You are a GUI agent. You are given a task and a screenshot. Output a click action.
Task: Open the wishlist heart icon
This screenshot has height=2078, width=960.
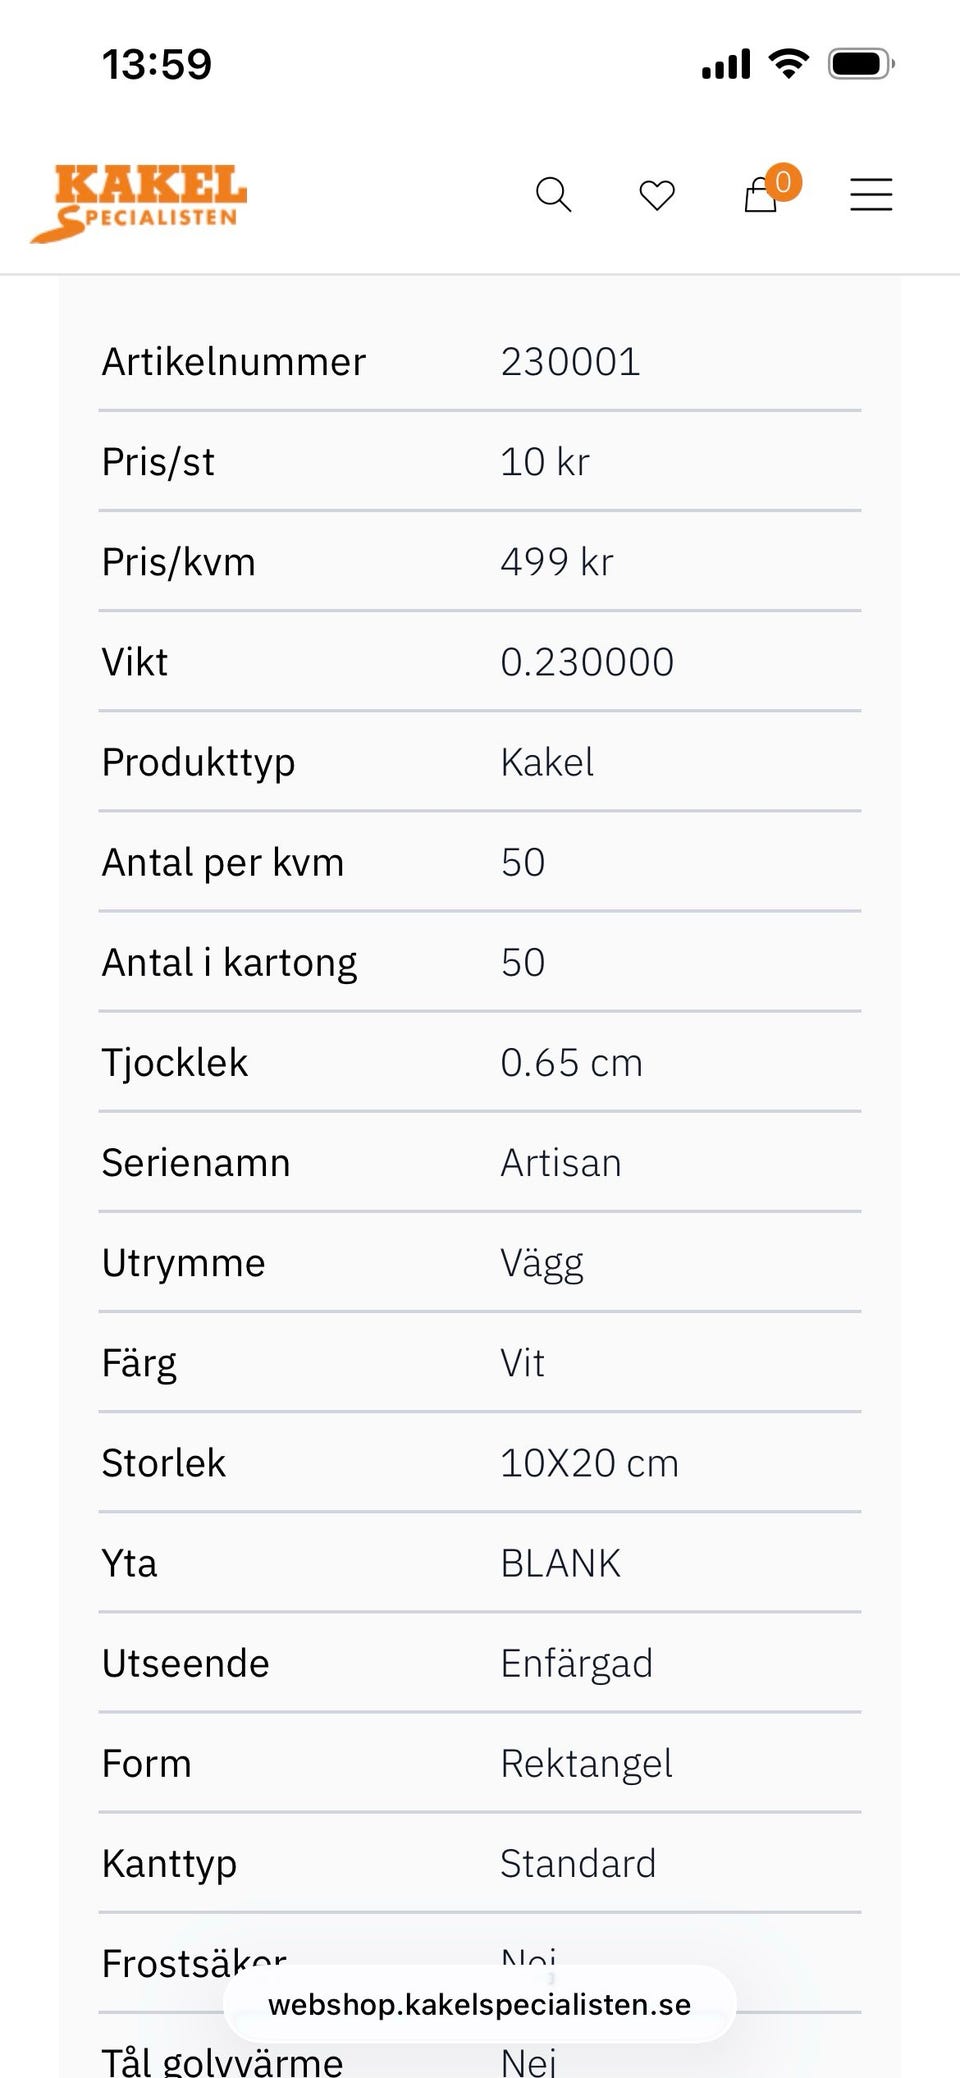pos(657,195)
